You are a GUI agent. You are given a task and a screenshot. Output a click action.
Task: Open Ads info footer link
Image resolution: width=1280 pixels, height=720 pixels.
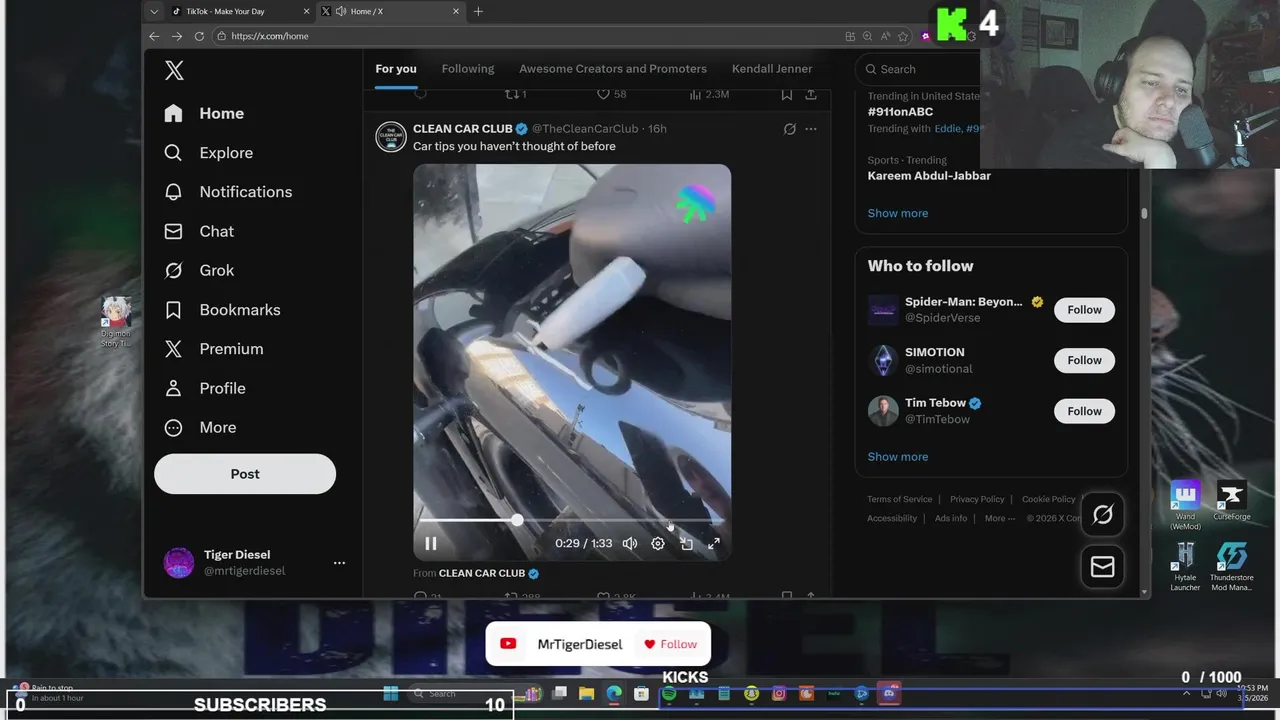coord(951,518)
